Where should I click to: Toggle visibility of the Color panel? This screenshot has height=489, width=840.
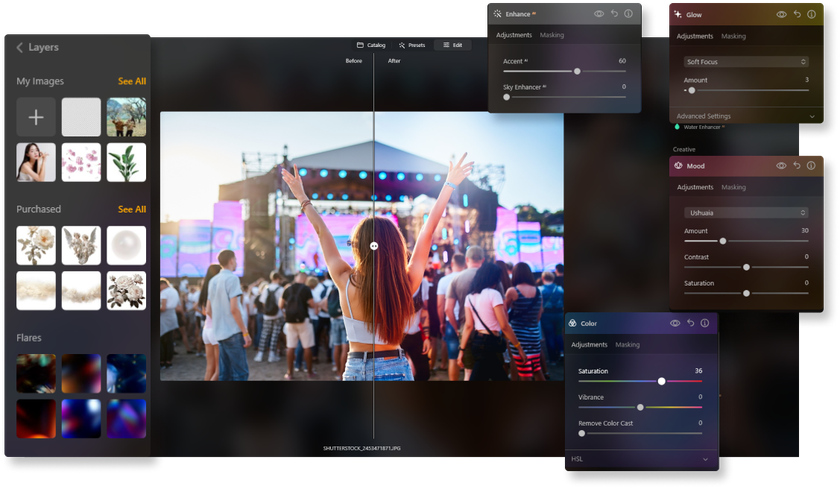click(x=675, y=324)
